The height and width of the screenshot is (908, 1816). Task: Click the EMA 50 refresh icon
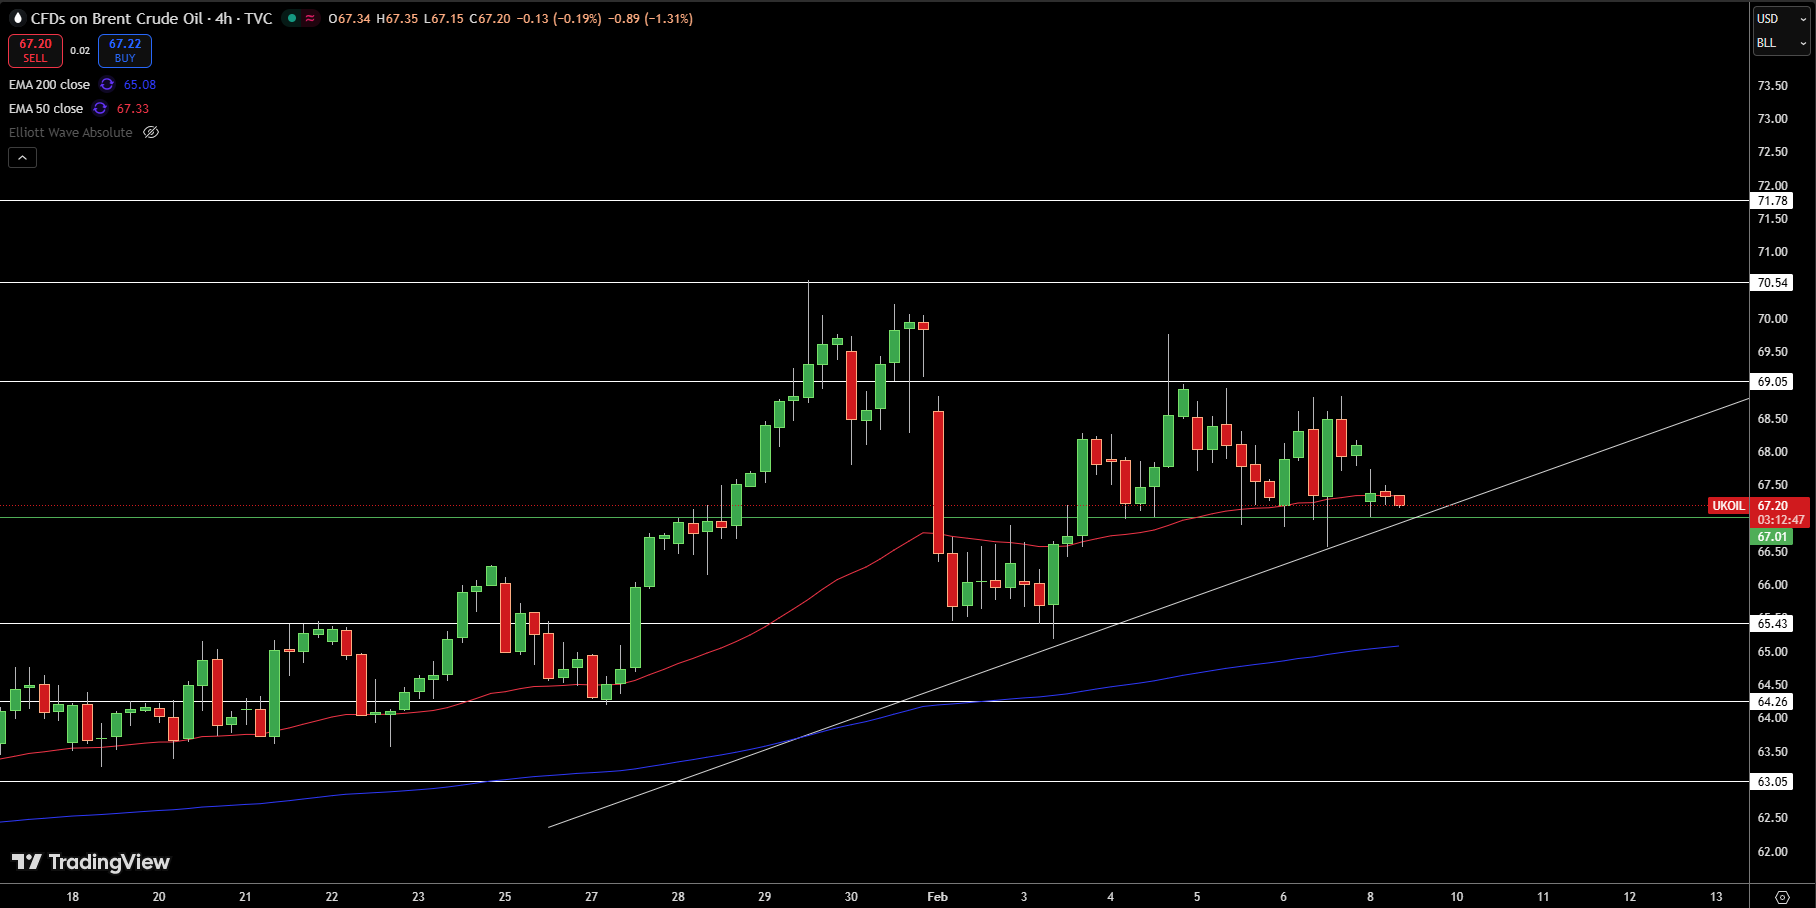pyautogui.click(x=100, y=109)
